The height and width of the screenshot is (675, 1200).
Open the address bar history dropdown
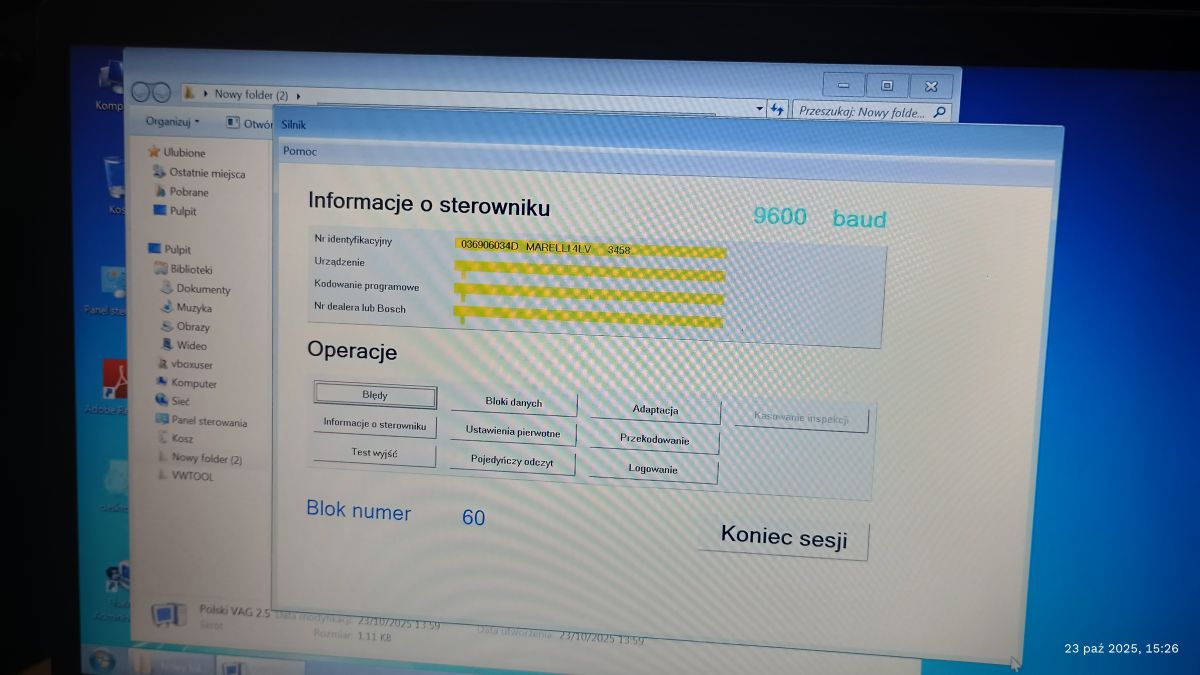(x=760, y=108)
